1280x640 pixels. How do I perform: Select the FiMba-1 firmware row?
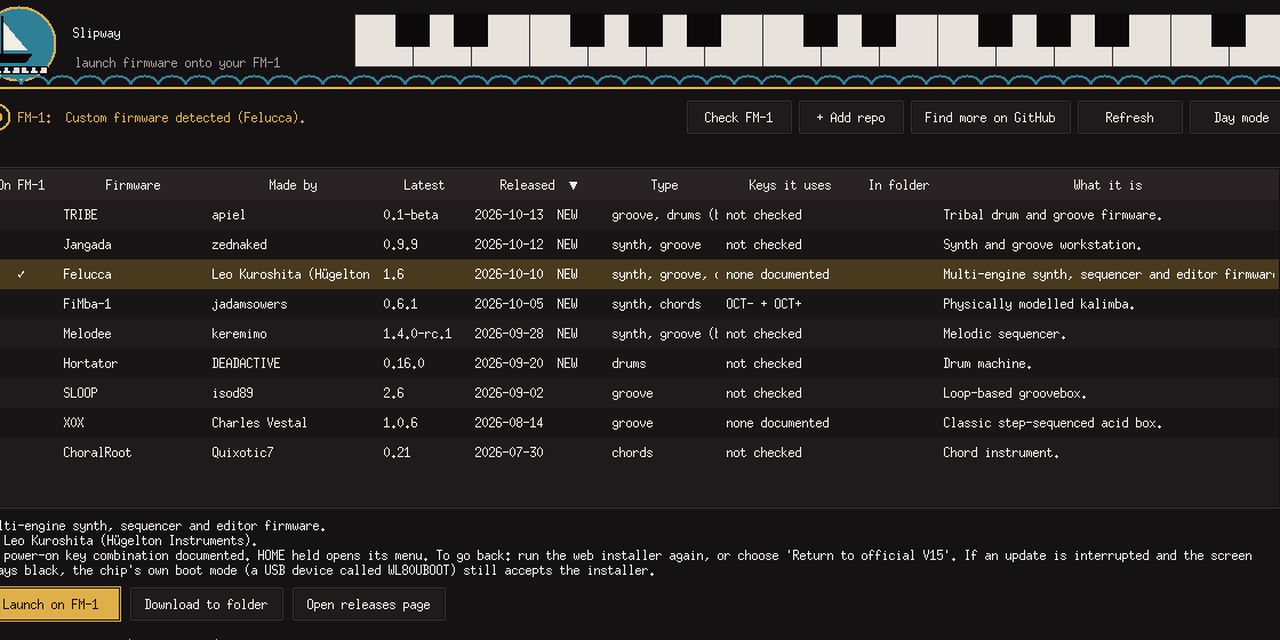[640, 304]
